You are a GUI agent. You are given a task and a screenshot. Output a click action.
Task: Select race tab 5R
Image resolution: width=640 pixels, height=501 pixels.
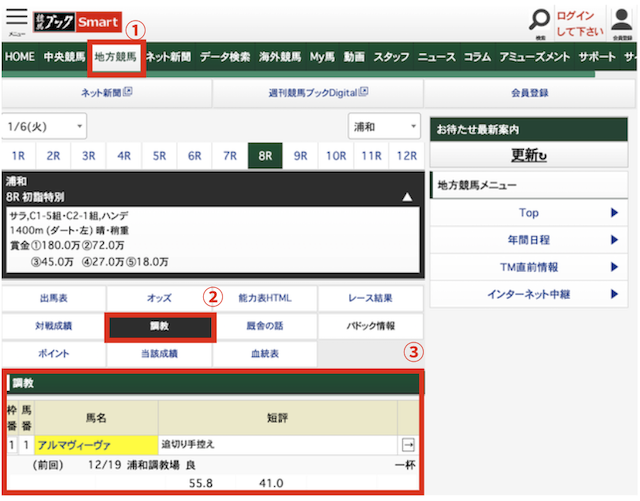tap(159, 156)
